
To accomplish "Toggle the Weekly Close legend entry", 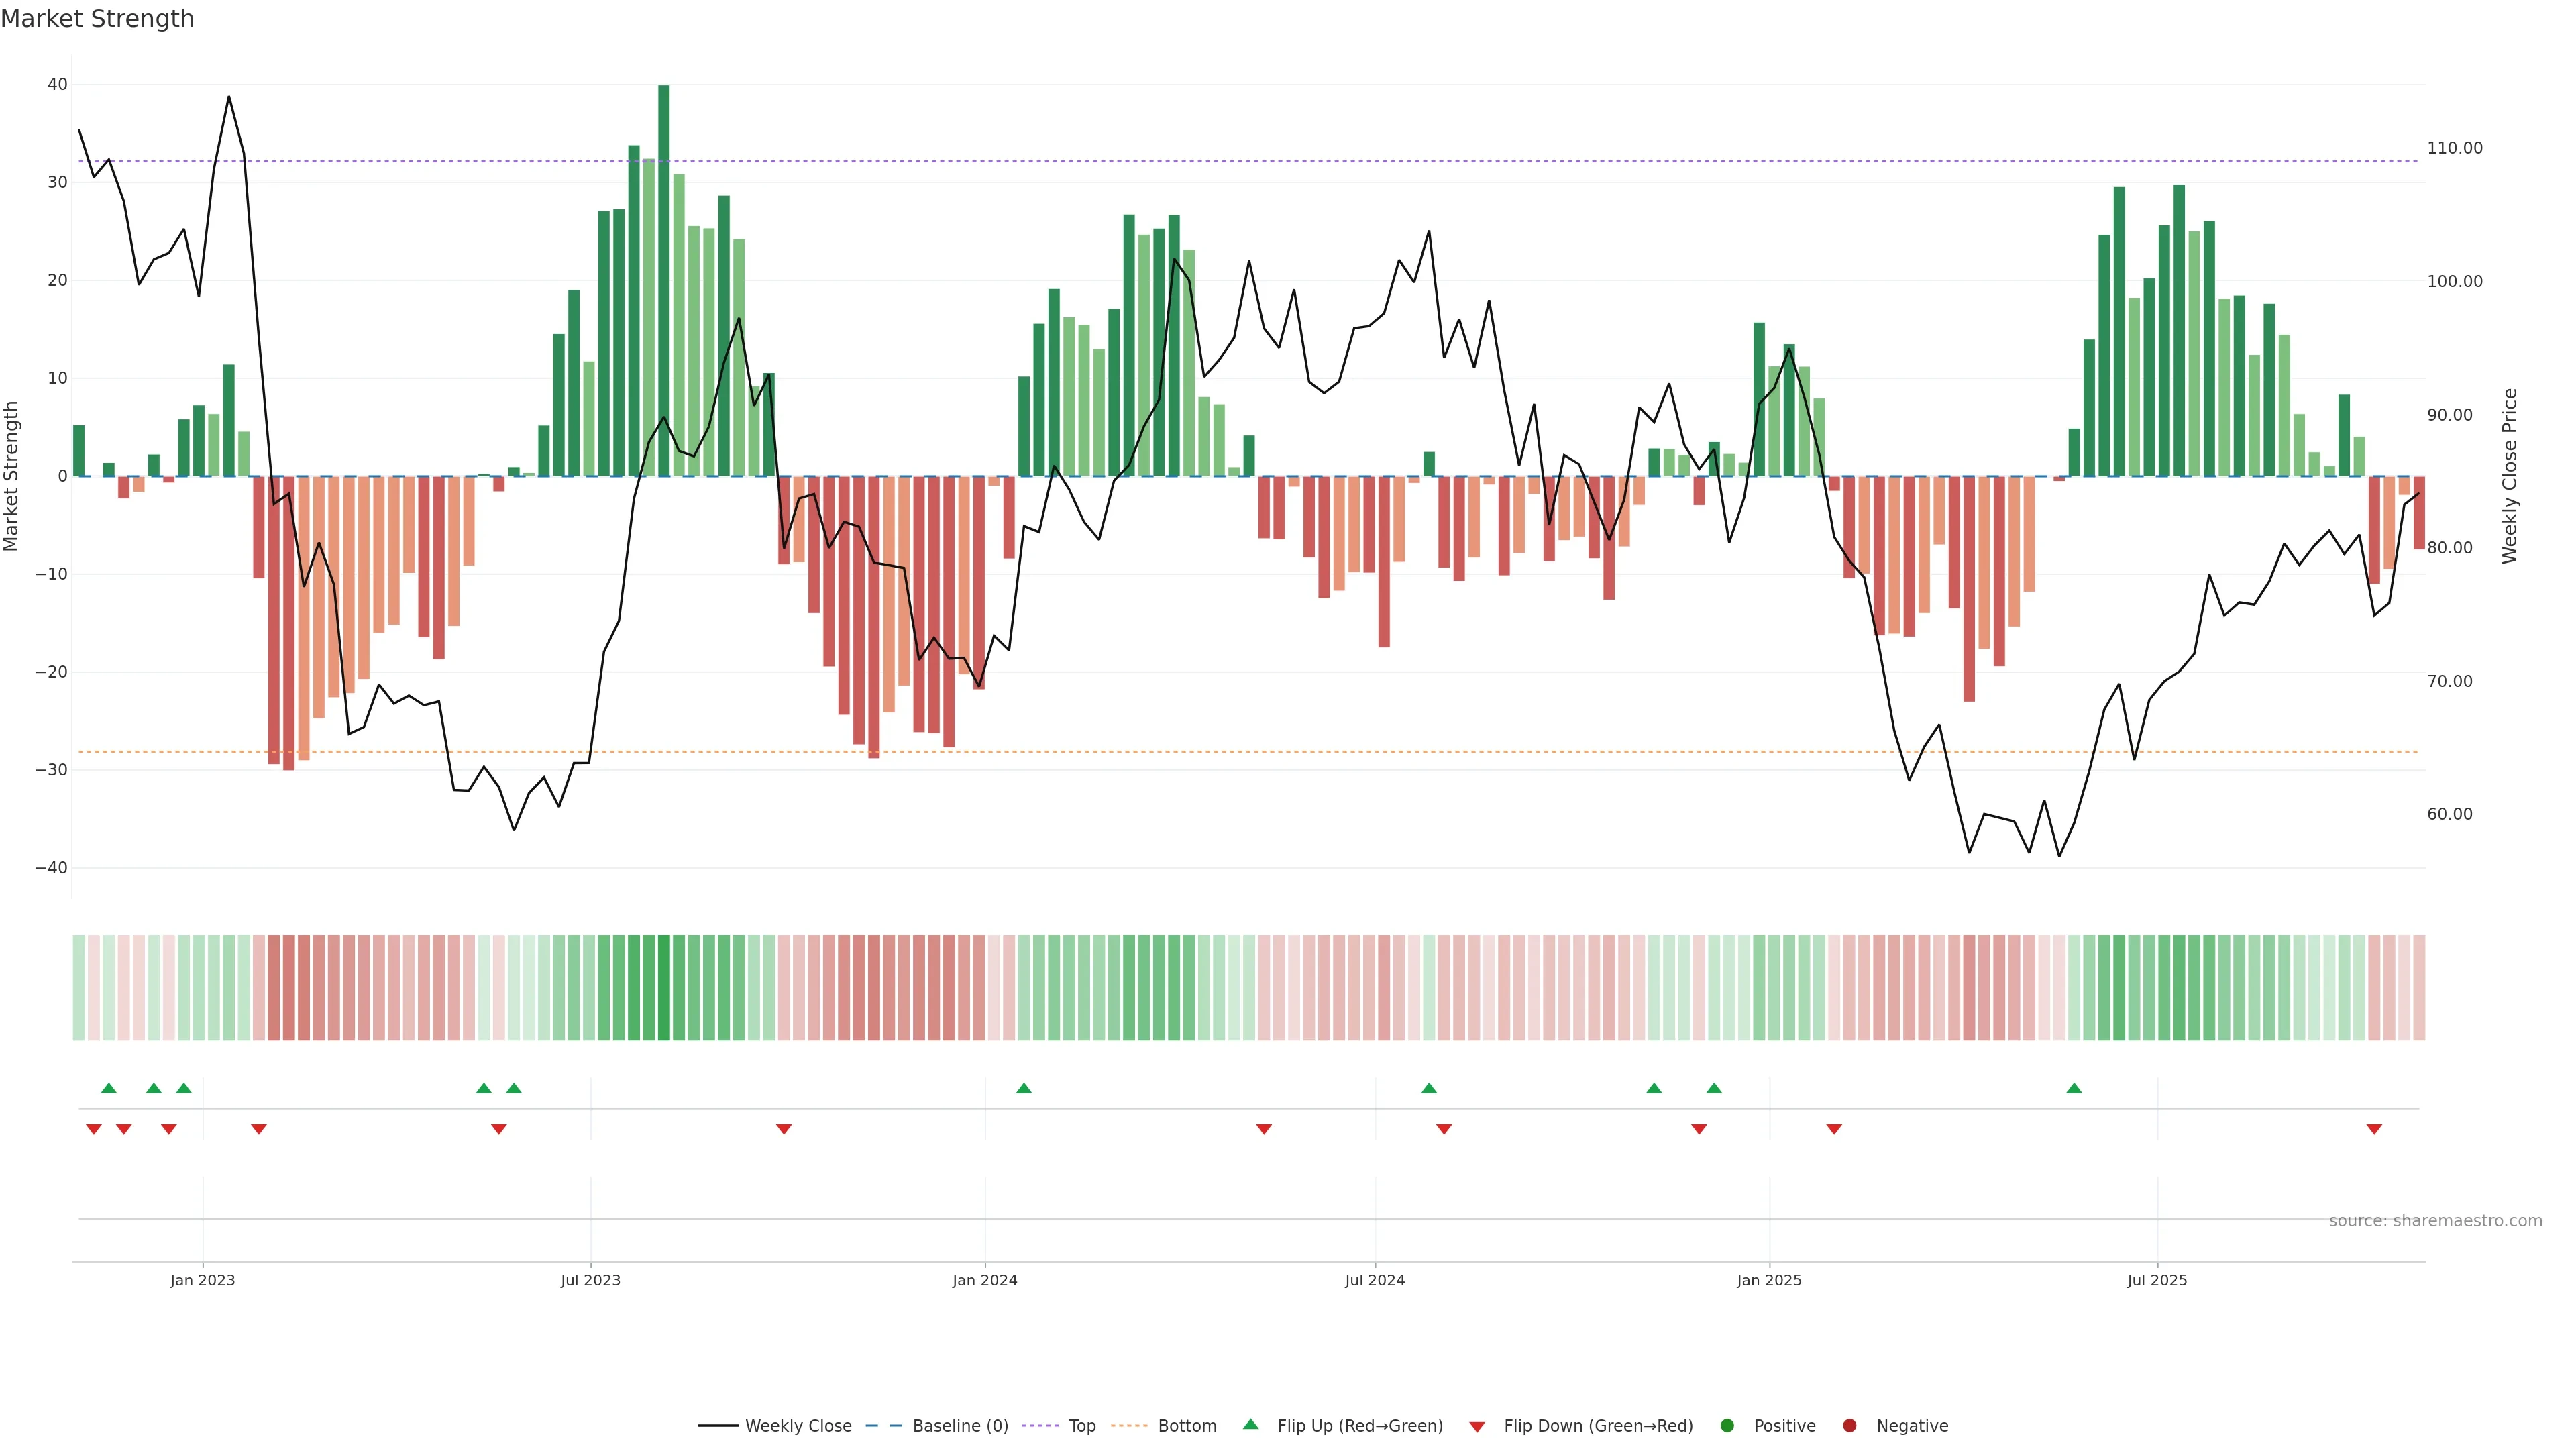I will click(x=775, y=1426).
